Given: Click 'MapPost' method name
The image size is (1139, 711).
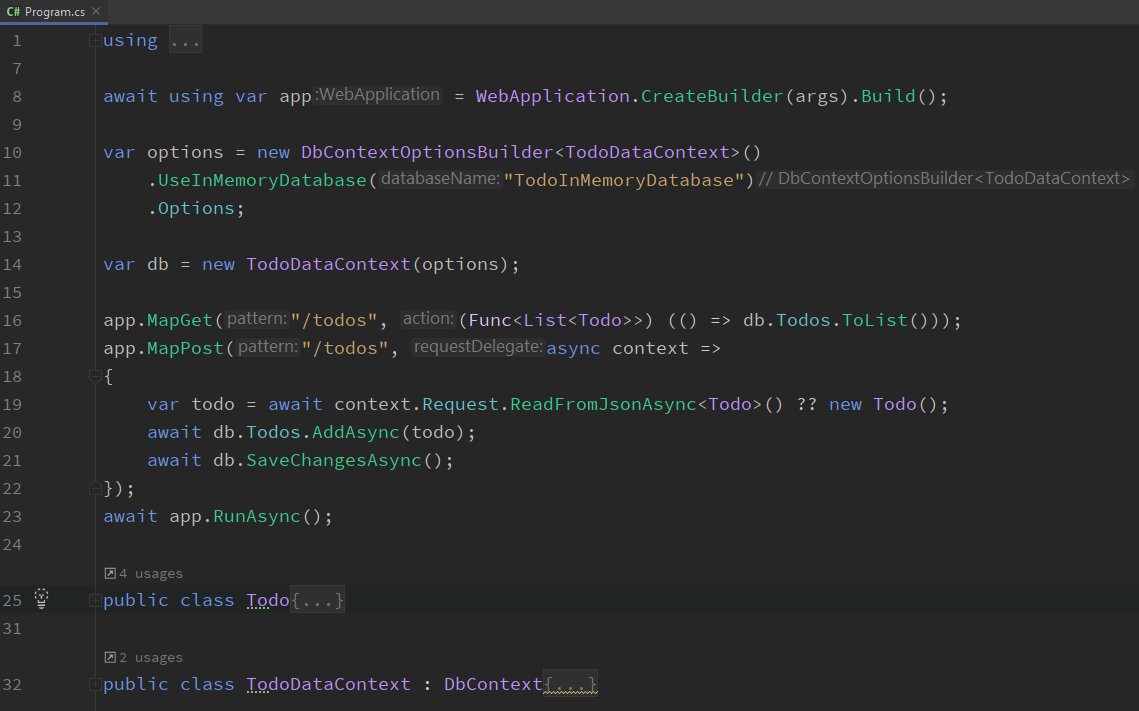Looking at the screenshot, I should pyautogui.click(x=185, y=349).
